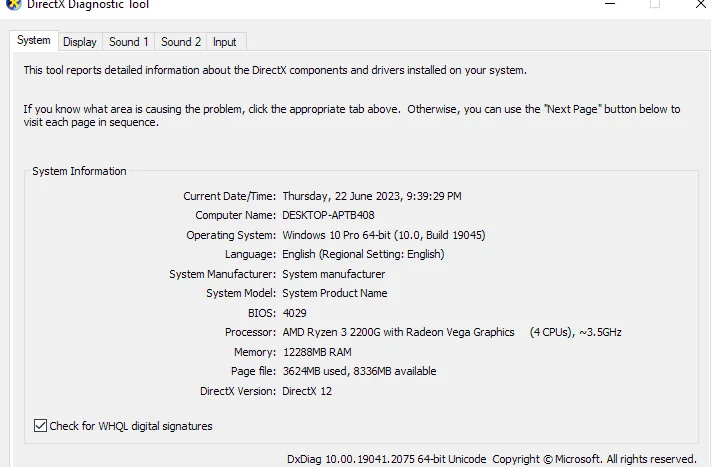
Task: Toggle Check for WHQL digital signatures checkbox
Action: [40, 426]
